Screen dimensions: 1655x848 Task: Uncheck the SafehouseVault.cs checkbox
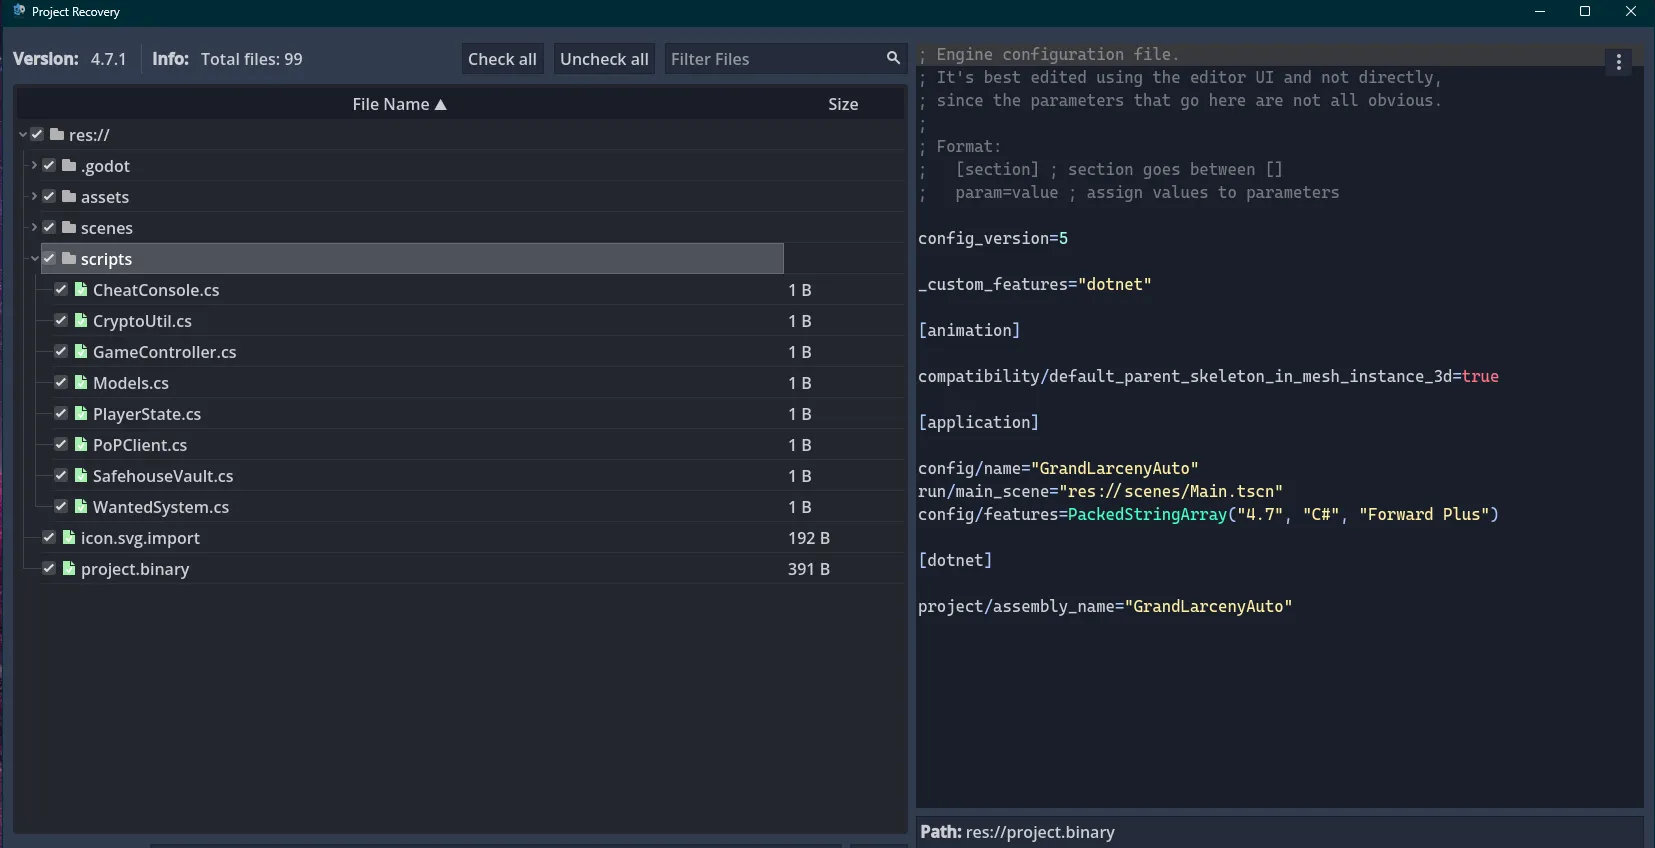tap(61, 475)
